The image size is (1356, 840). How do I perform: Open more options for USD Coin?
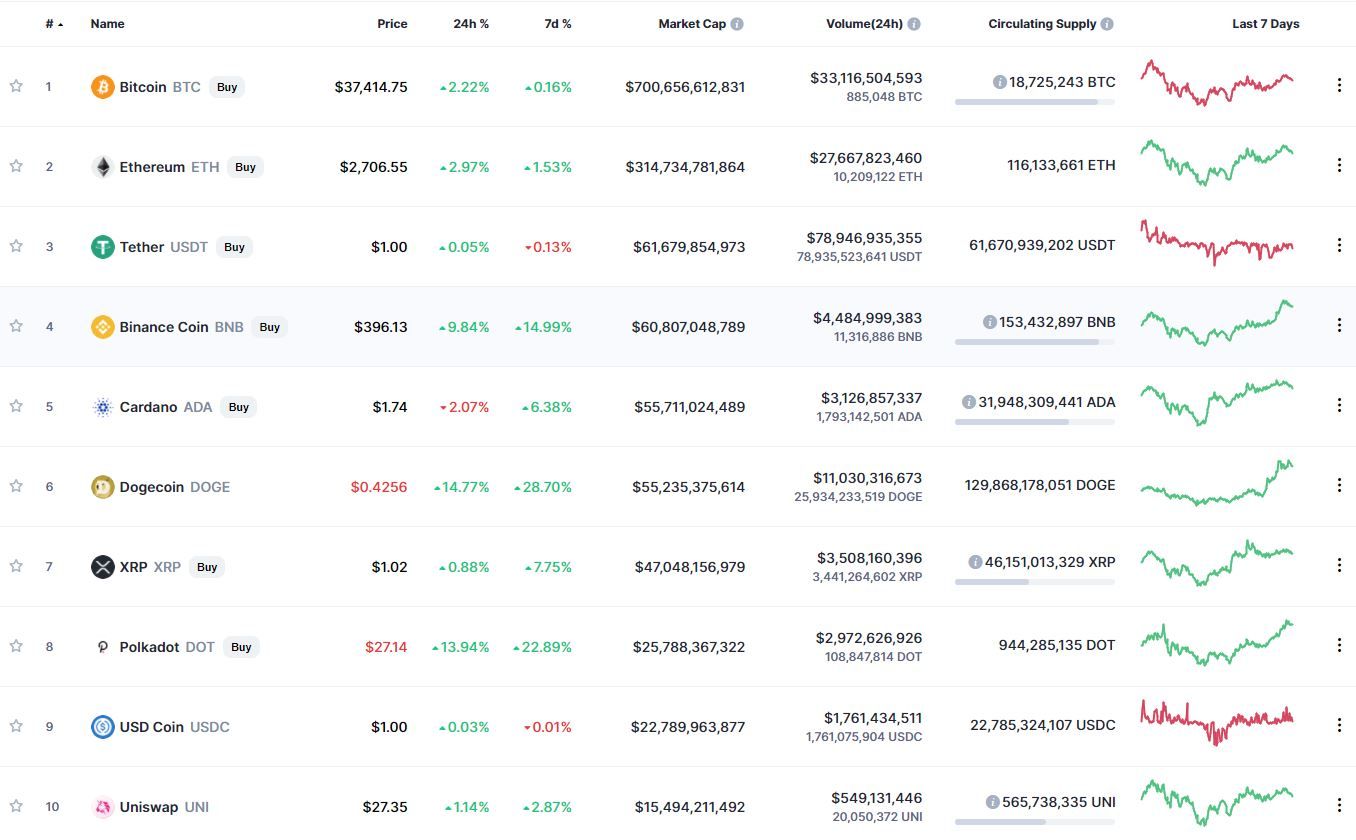point(1339,726)
